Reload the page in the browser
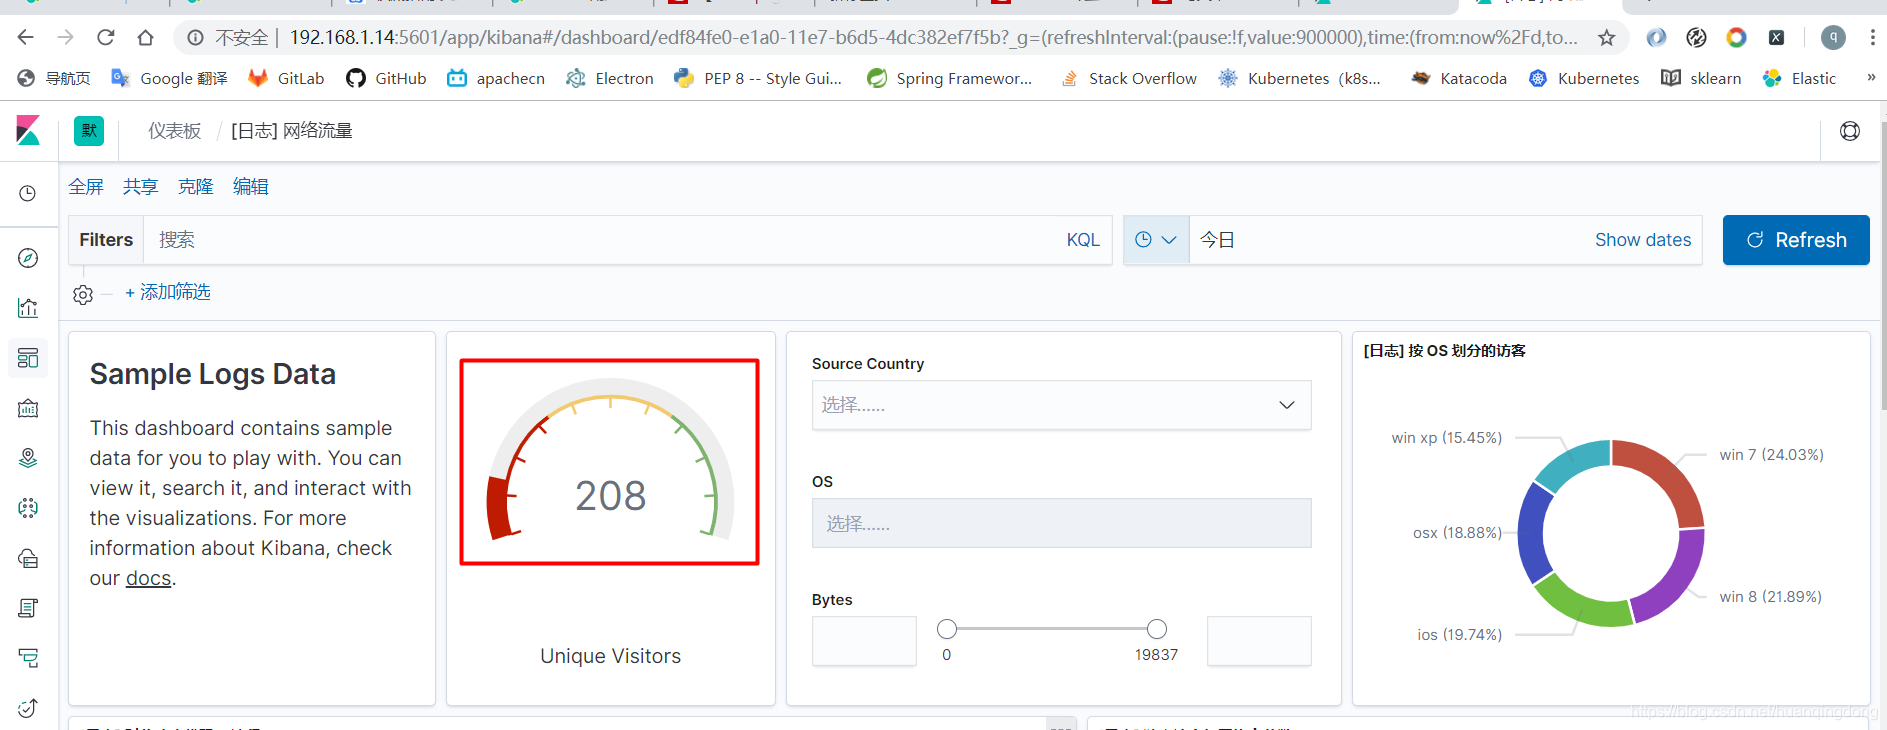 click(105, 38)
